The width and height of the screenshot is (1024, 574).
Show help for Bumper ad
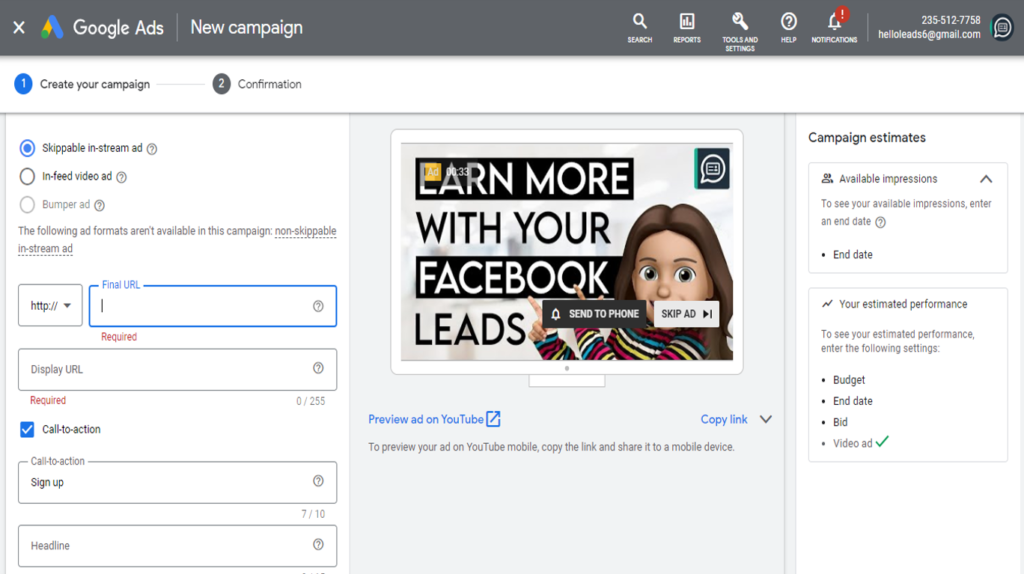pos(99,205)
